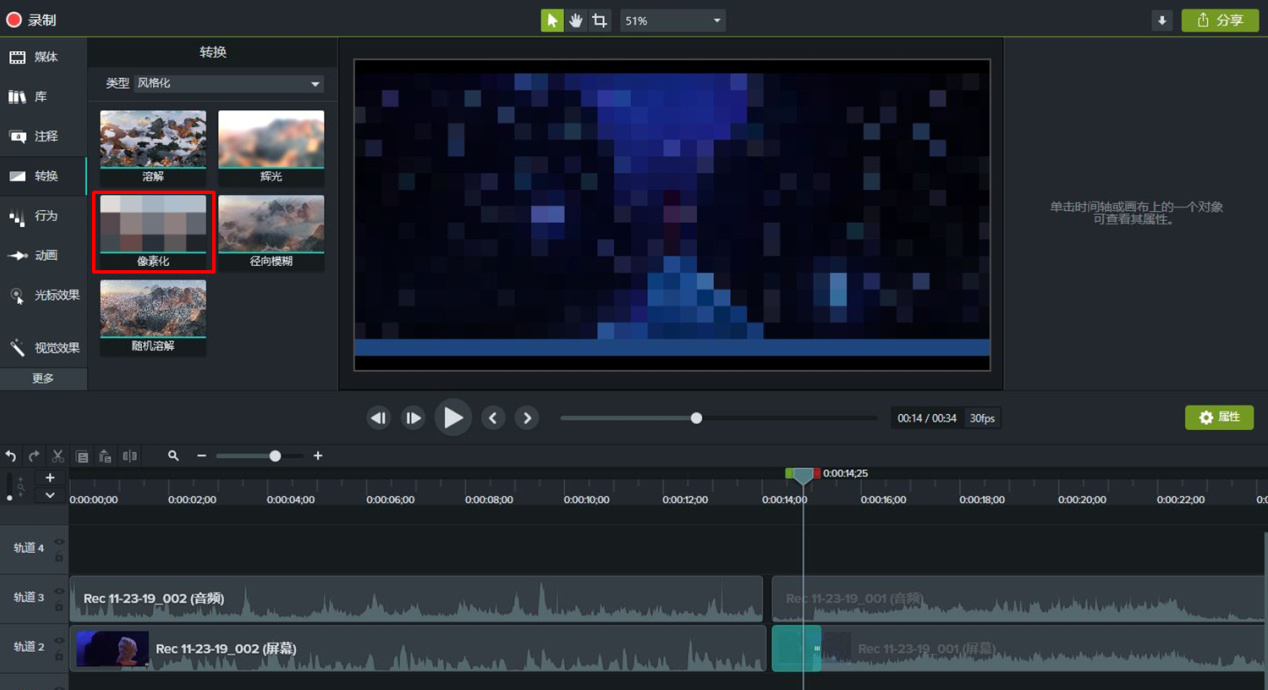Select the Dissolve (溶解) transition thumbnail

pos(153,147)
